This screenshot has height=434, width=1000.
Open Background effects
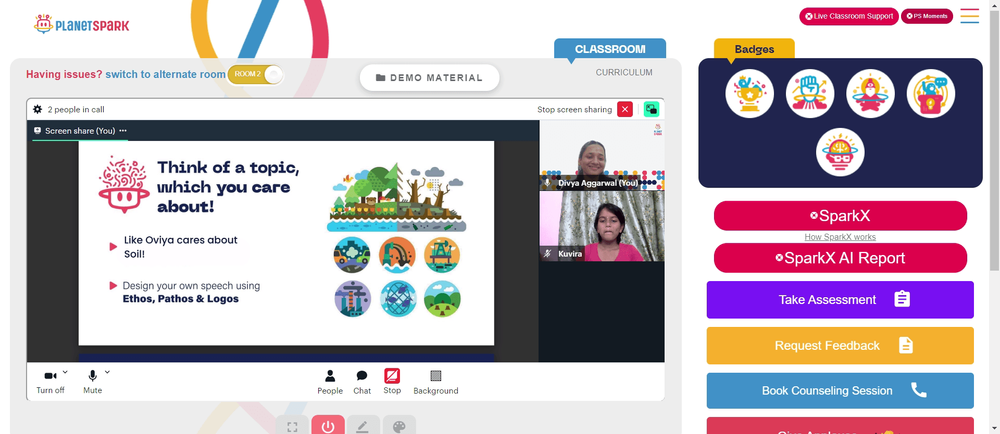tap(436, 382)
